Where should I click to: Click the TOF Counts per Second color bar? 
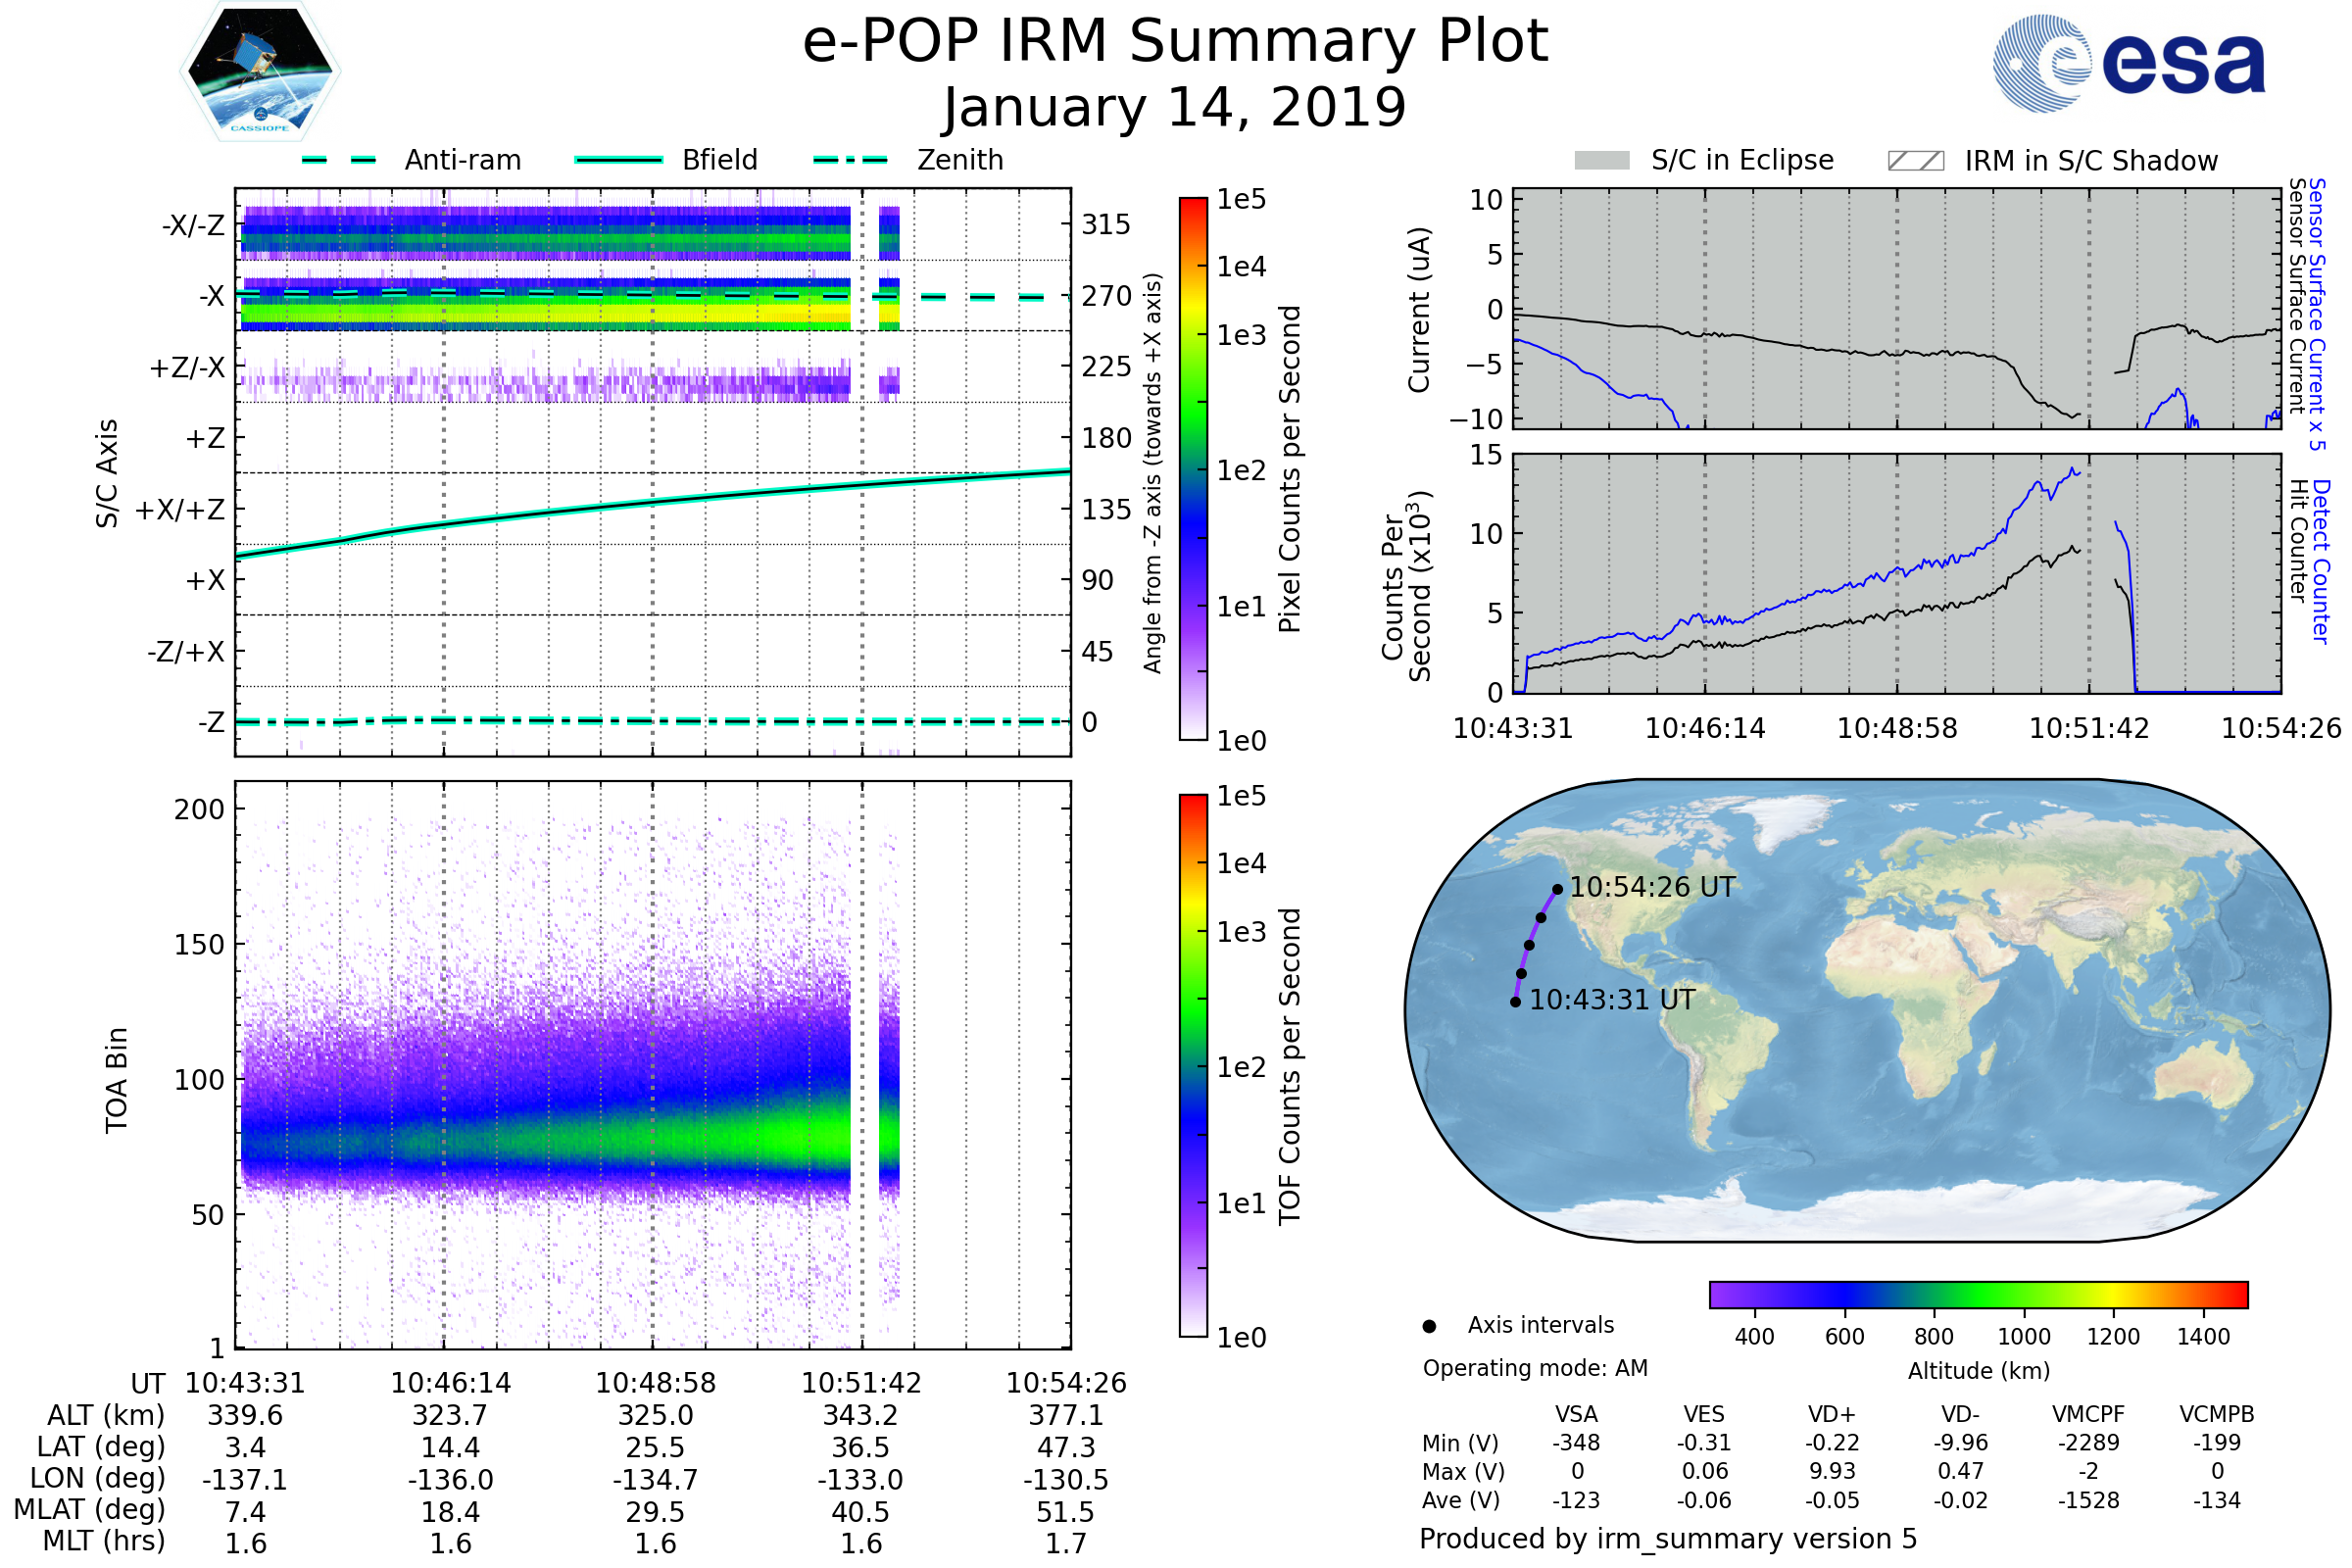click(x=1193, y=1065)
